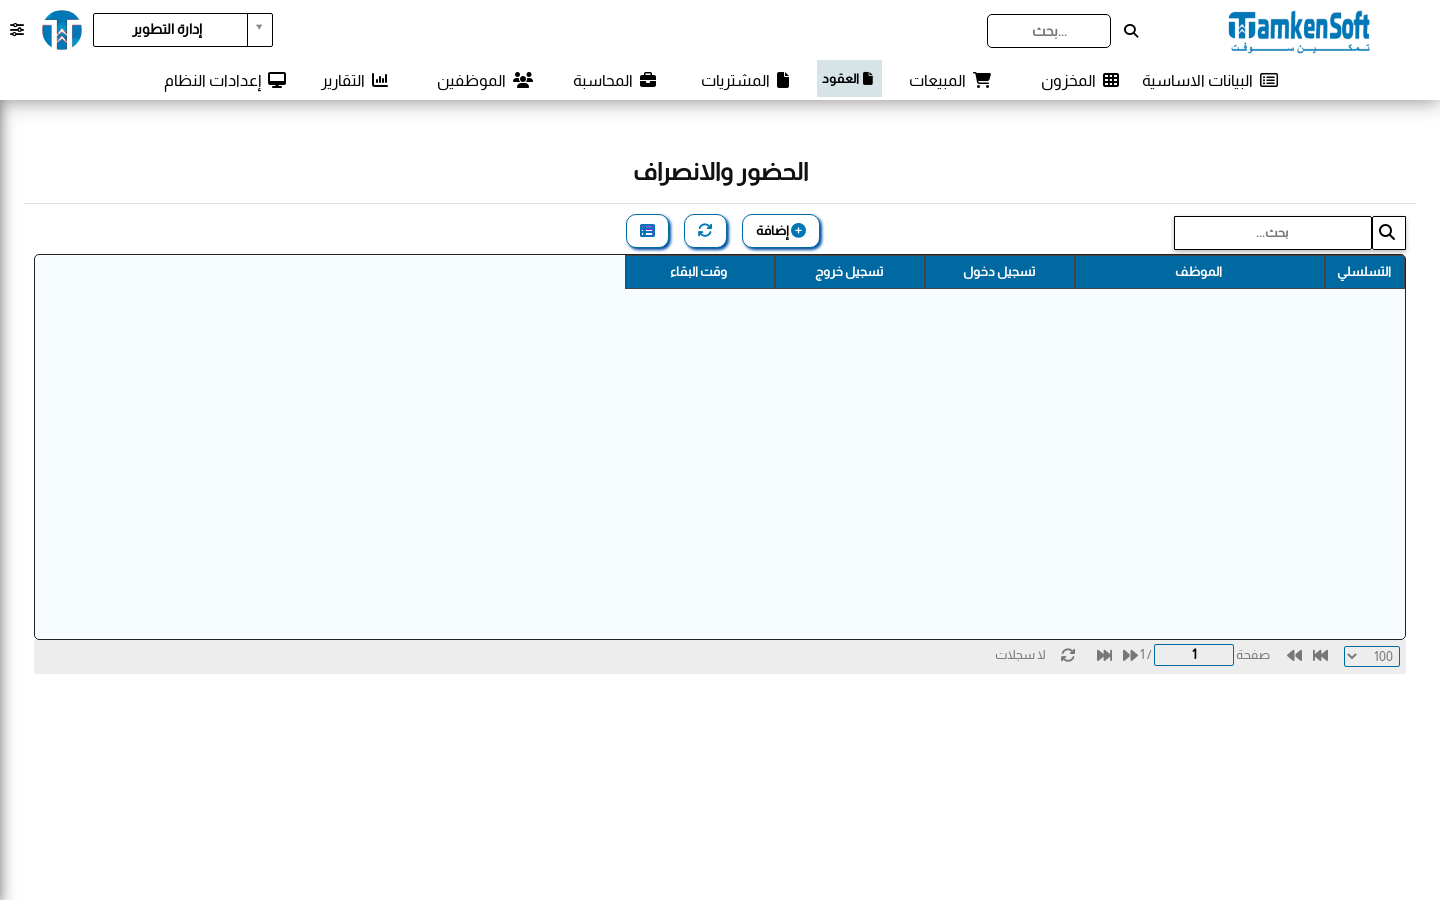Screen dimensions: 1440x900
Task: Sort by وقت البقاء column header
Action: click(699, 272)
